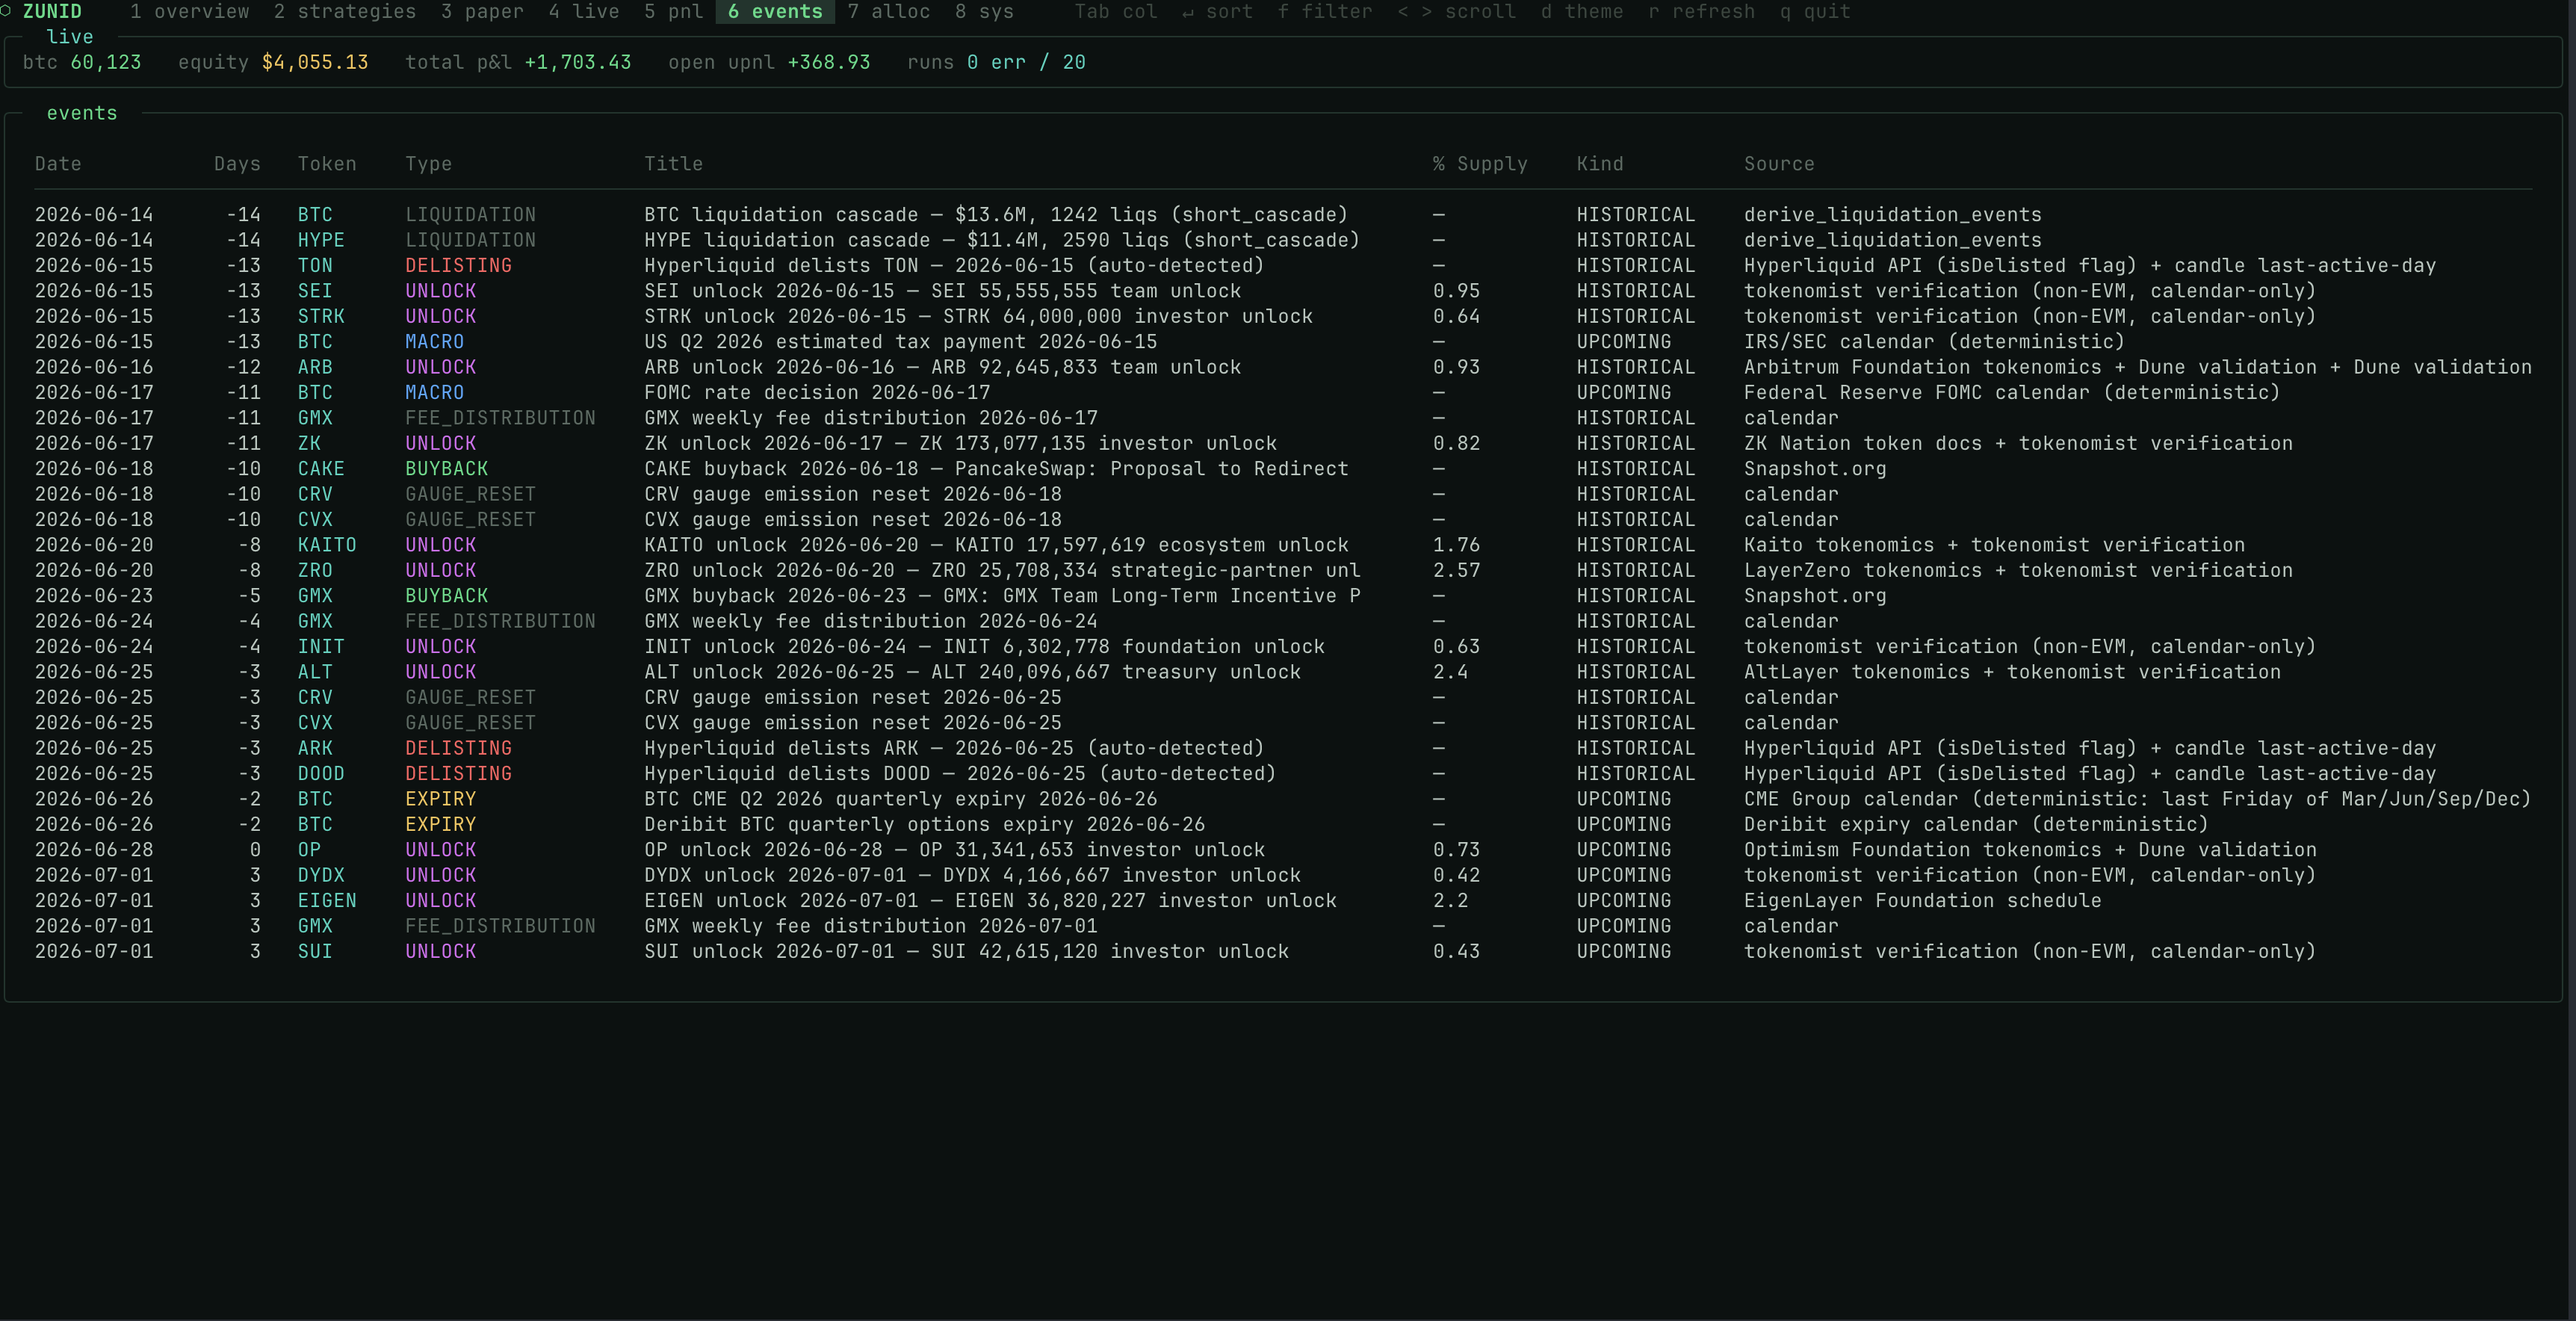Click the TON token cell
The width and height of the screenshot is (2576, 1321).
point(315,266)
